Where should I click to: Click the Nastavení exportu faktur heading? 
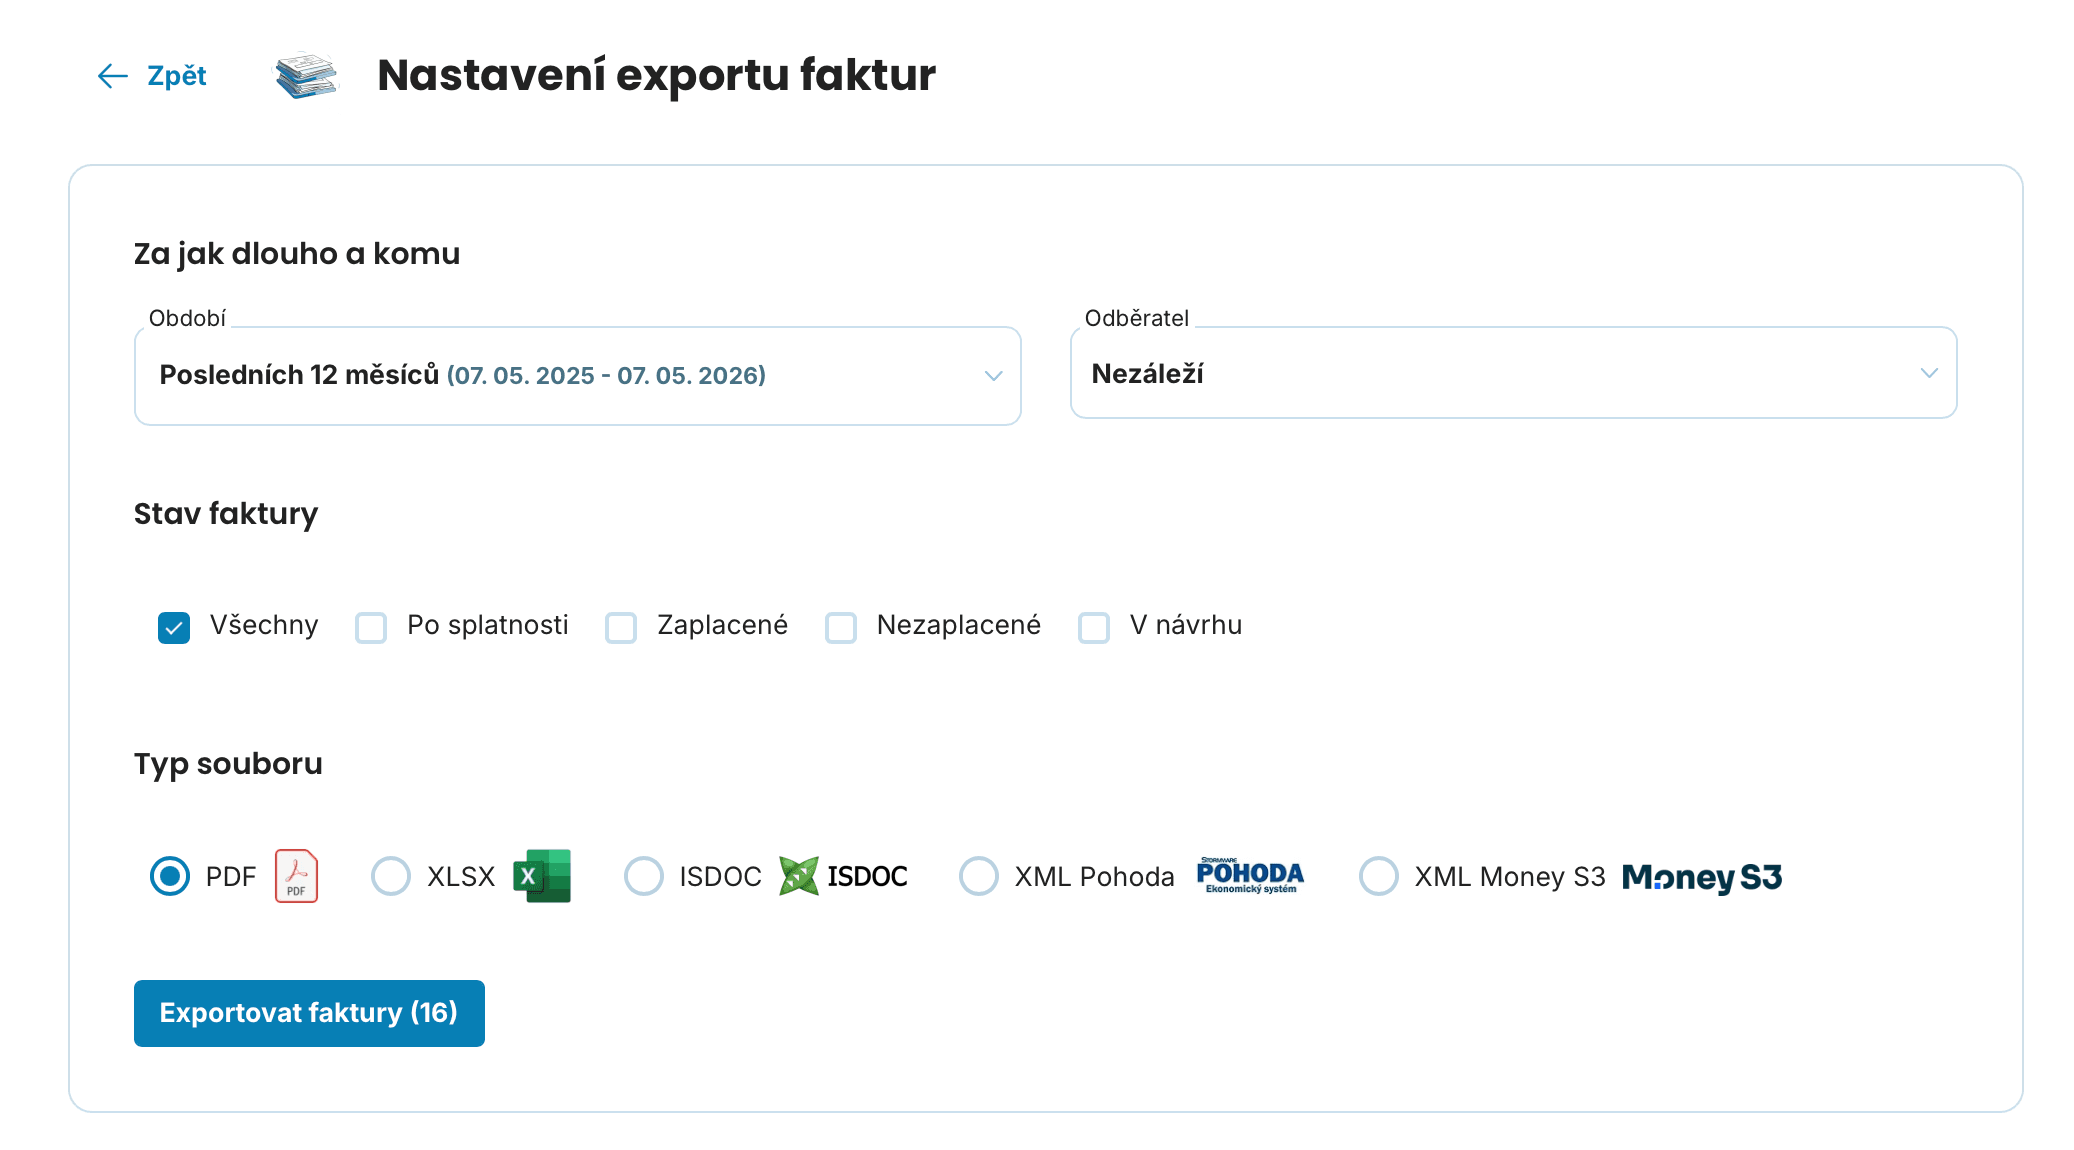(x=657, y=75)
